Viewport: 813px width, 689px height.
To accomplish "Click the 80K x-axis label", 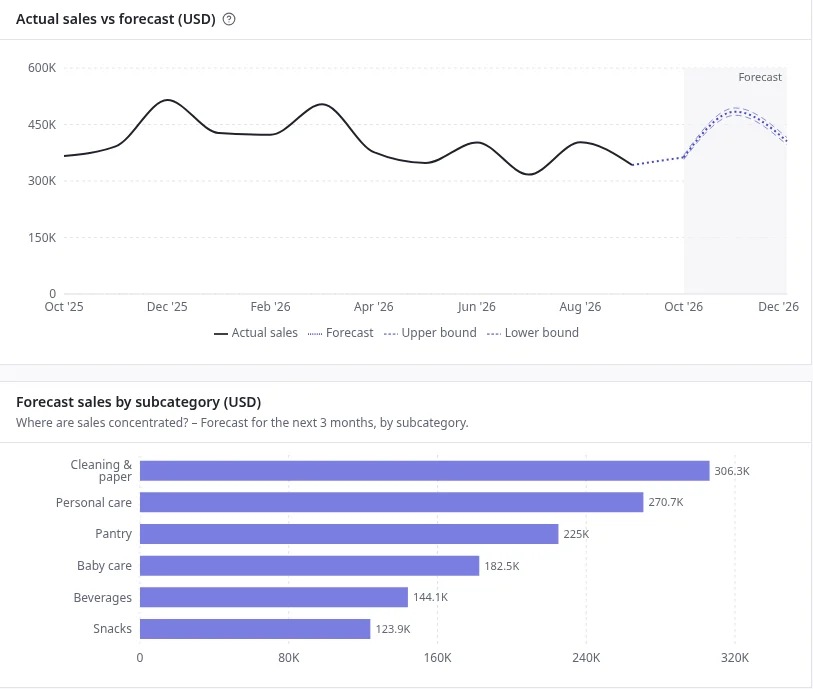I will coord(289,658).
